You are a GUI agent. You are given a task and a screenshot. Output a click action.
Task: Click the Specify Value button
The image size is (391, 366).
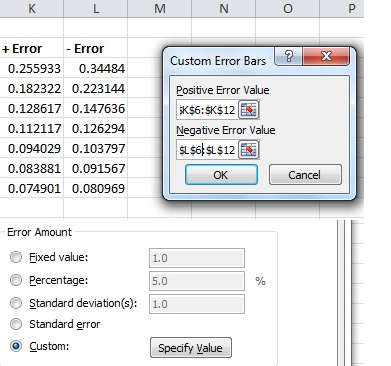[191, 348]
